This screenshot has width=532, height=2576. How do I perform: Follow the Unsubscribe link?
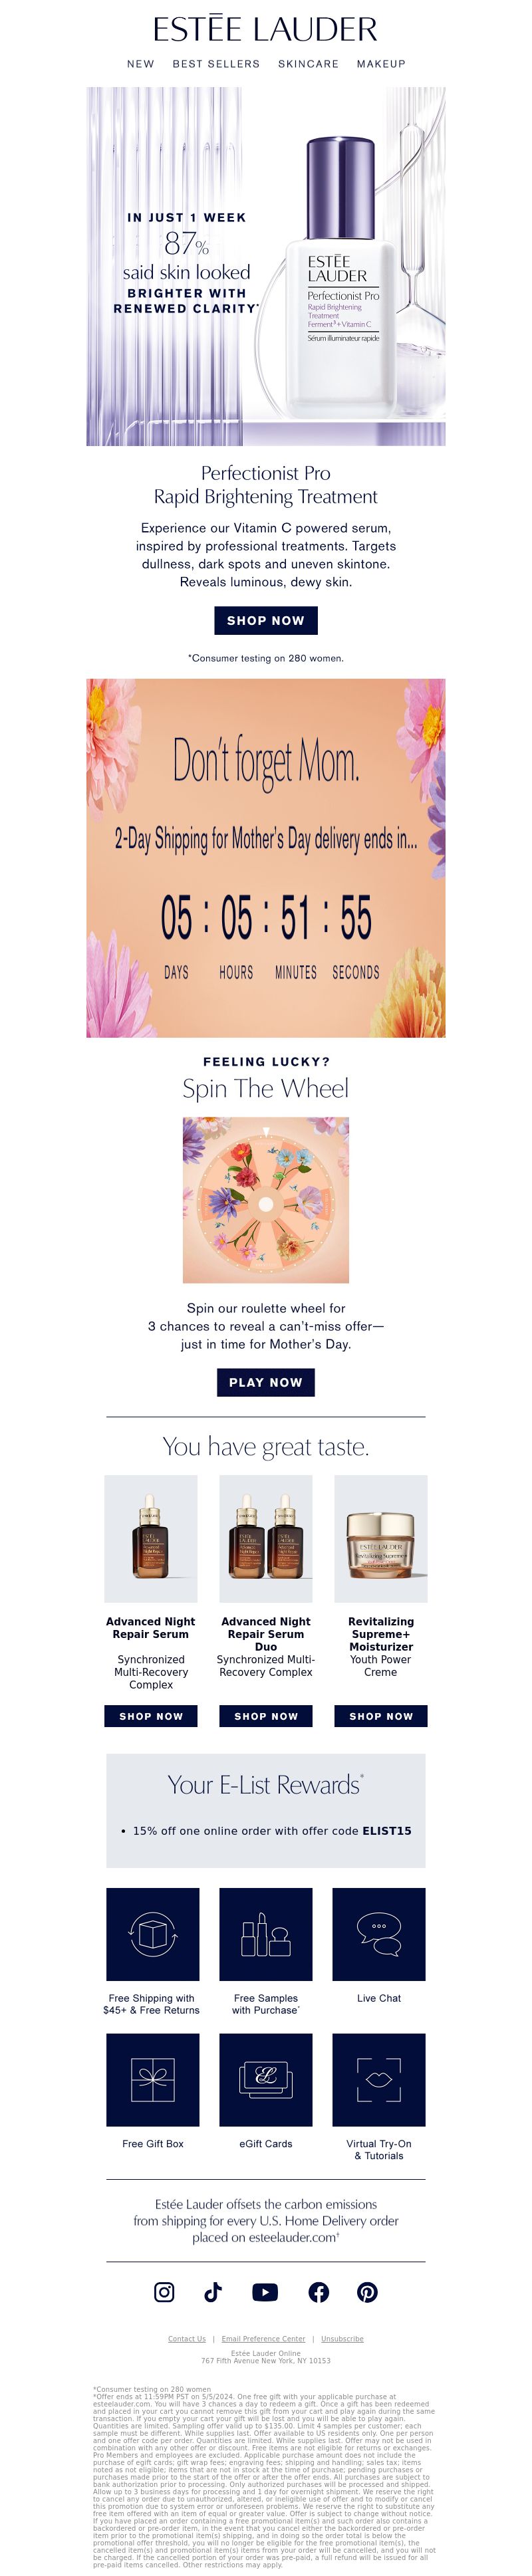342,2339
